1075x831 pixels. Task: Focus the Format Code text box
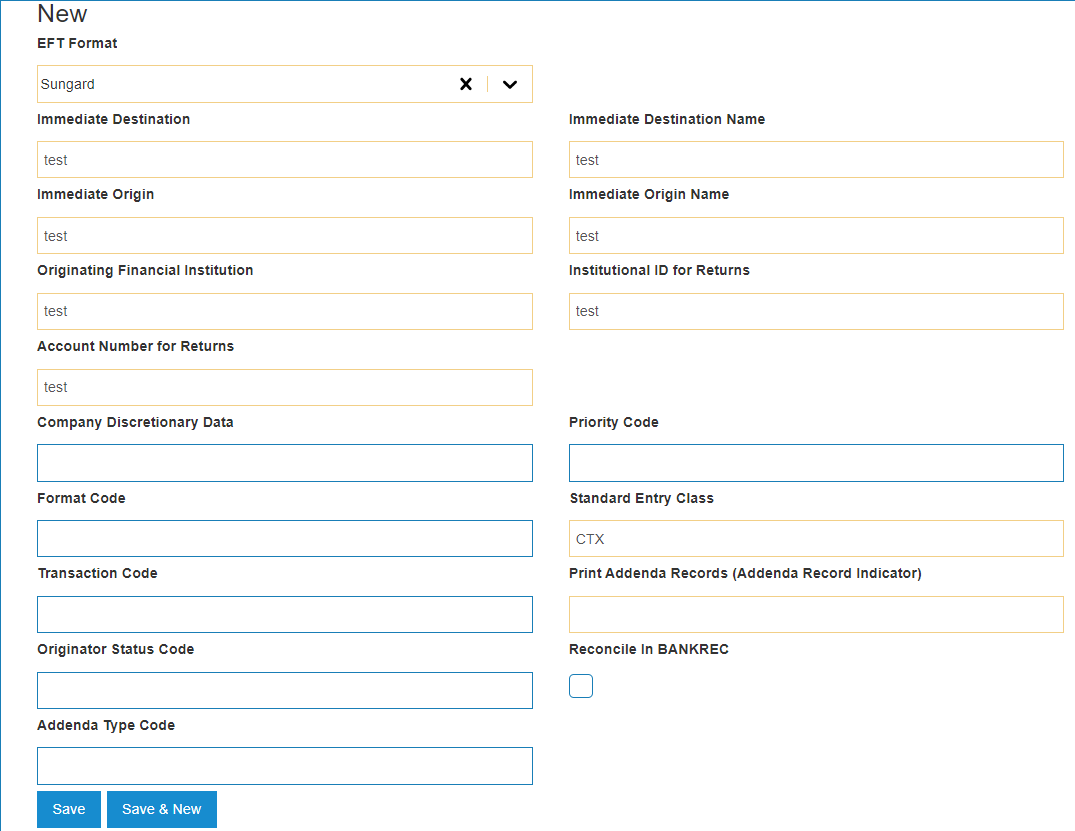285,538
